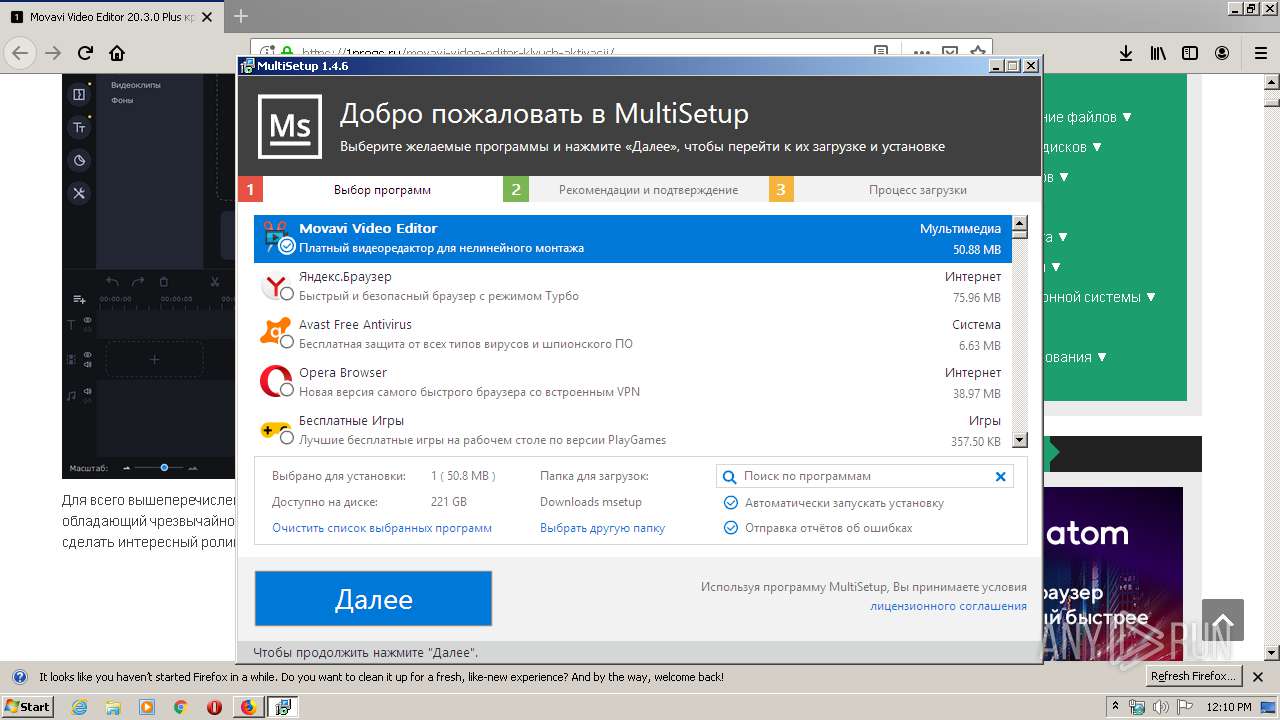Screen dimensions: 1280x720
Task: Click the Яндекс.Браузер logo icon
Action: 275,286
